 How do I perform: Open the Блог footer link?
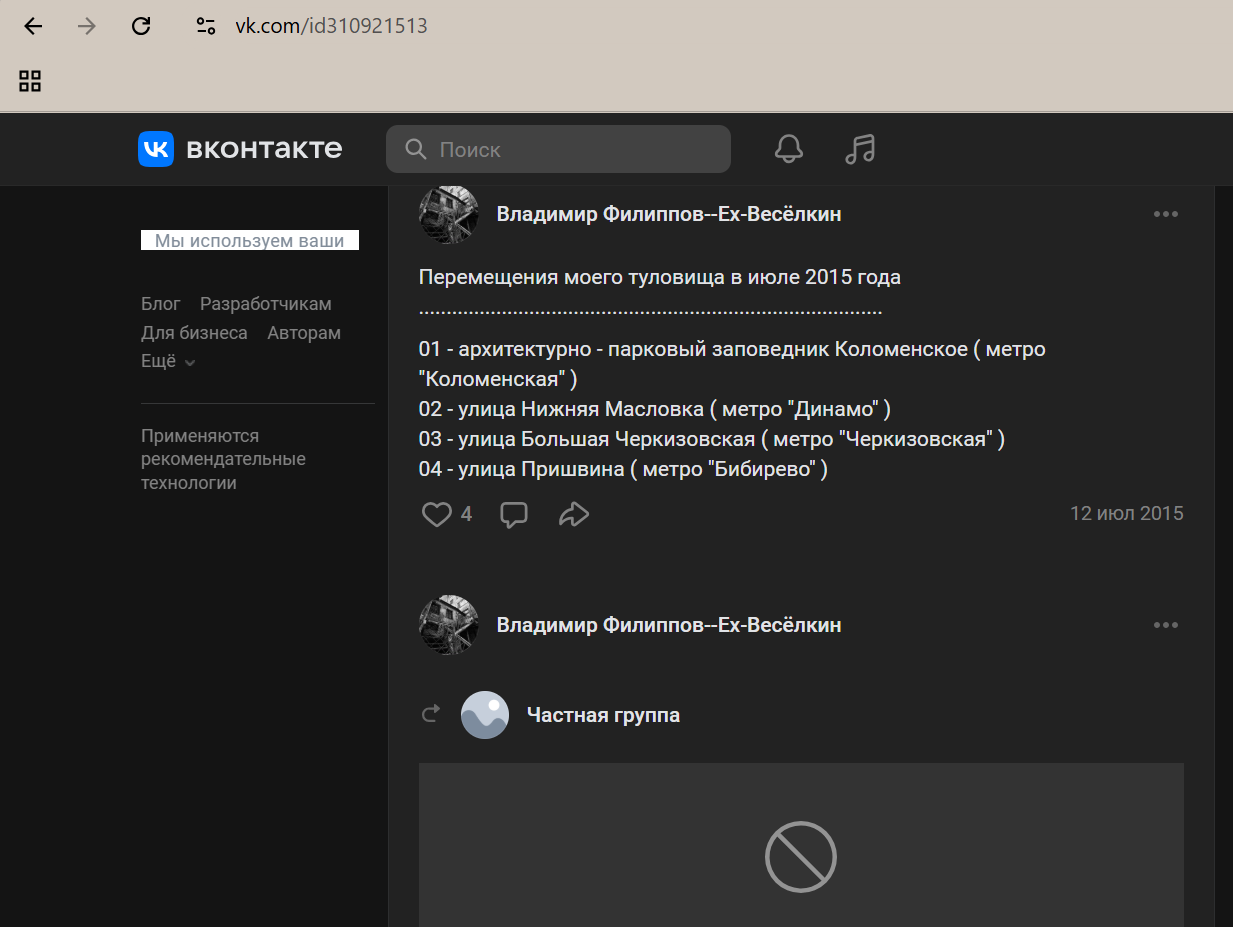[x=161, y=304]
